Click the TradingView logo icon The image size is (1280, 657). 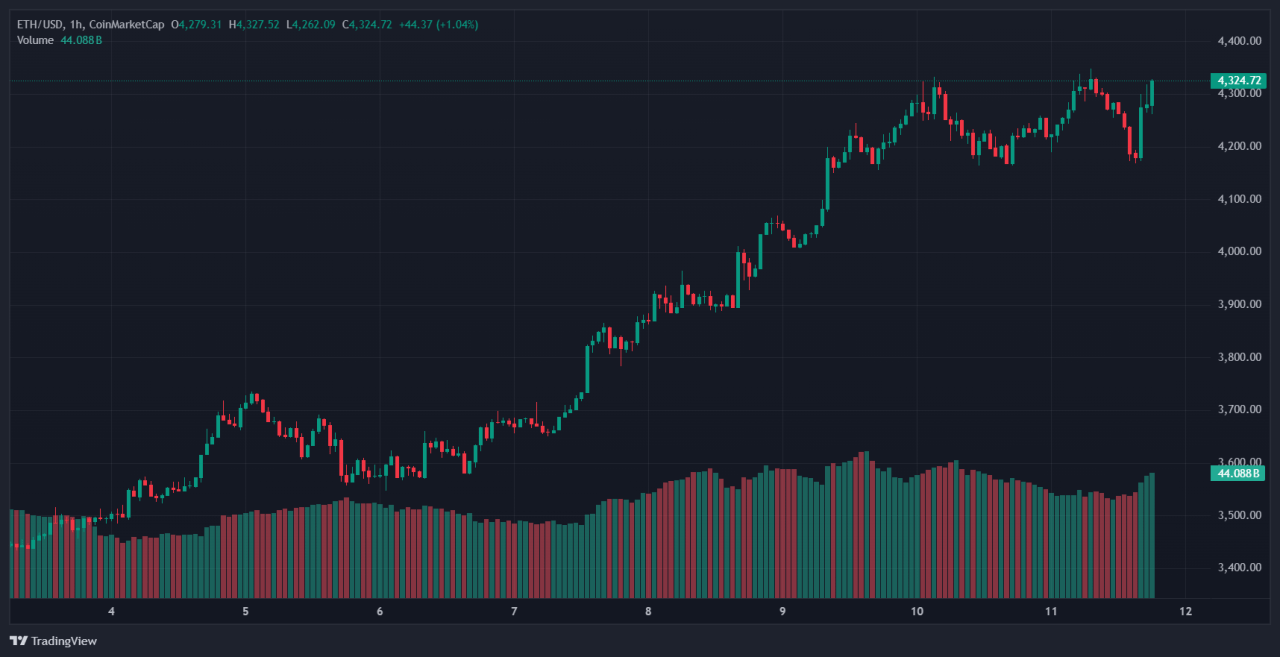pos(18,641)
